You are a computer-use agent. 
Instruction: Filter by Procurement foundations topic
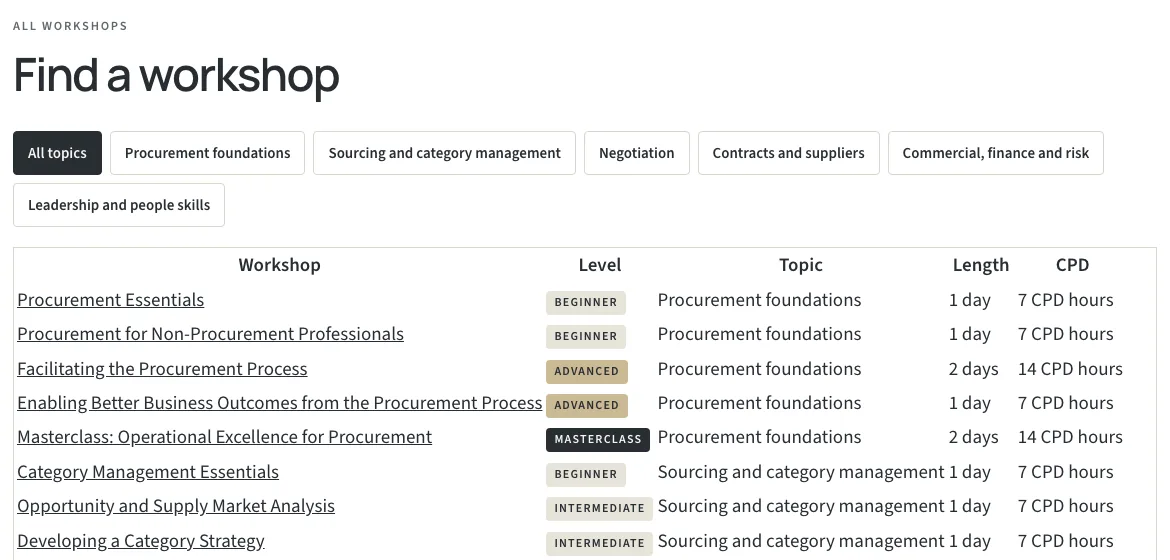coord(207,153)
